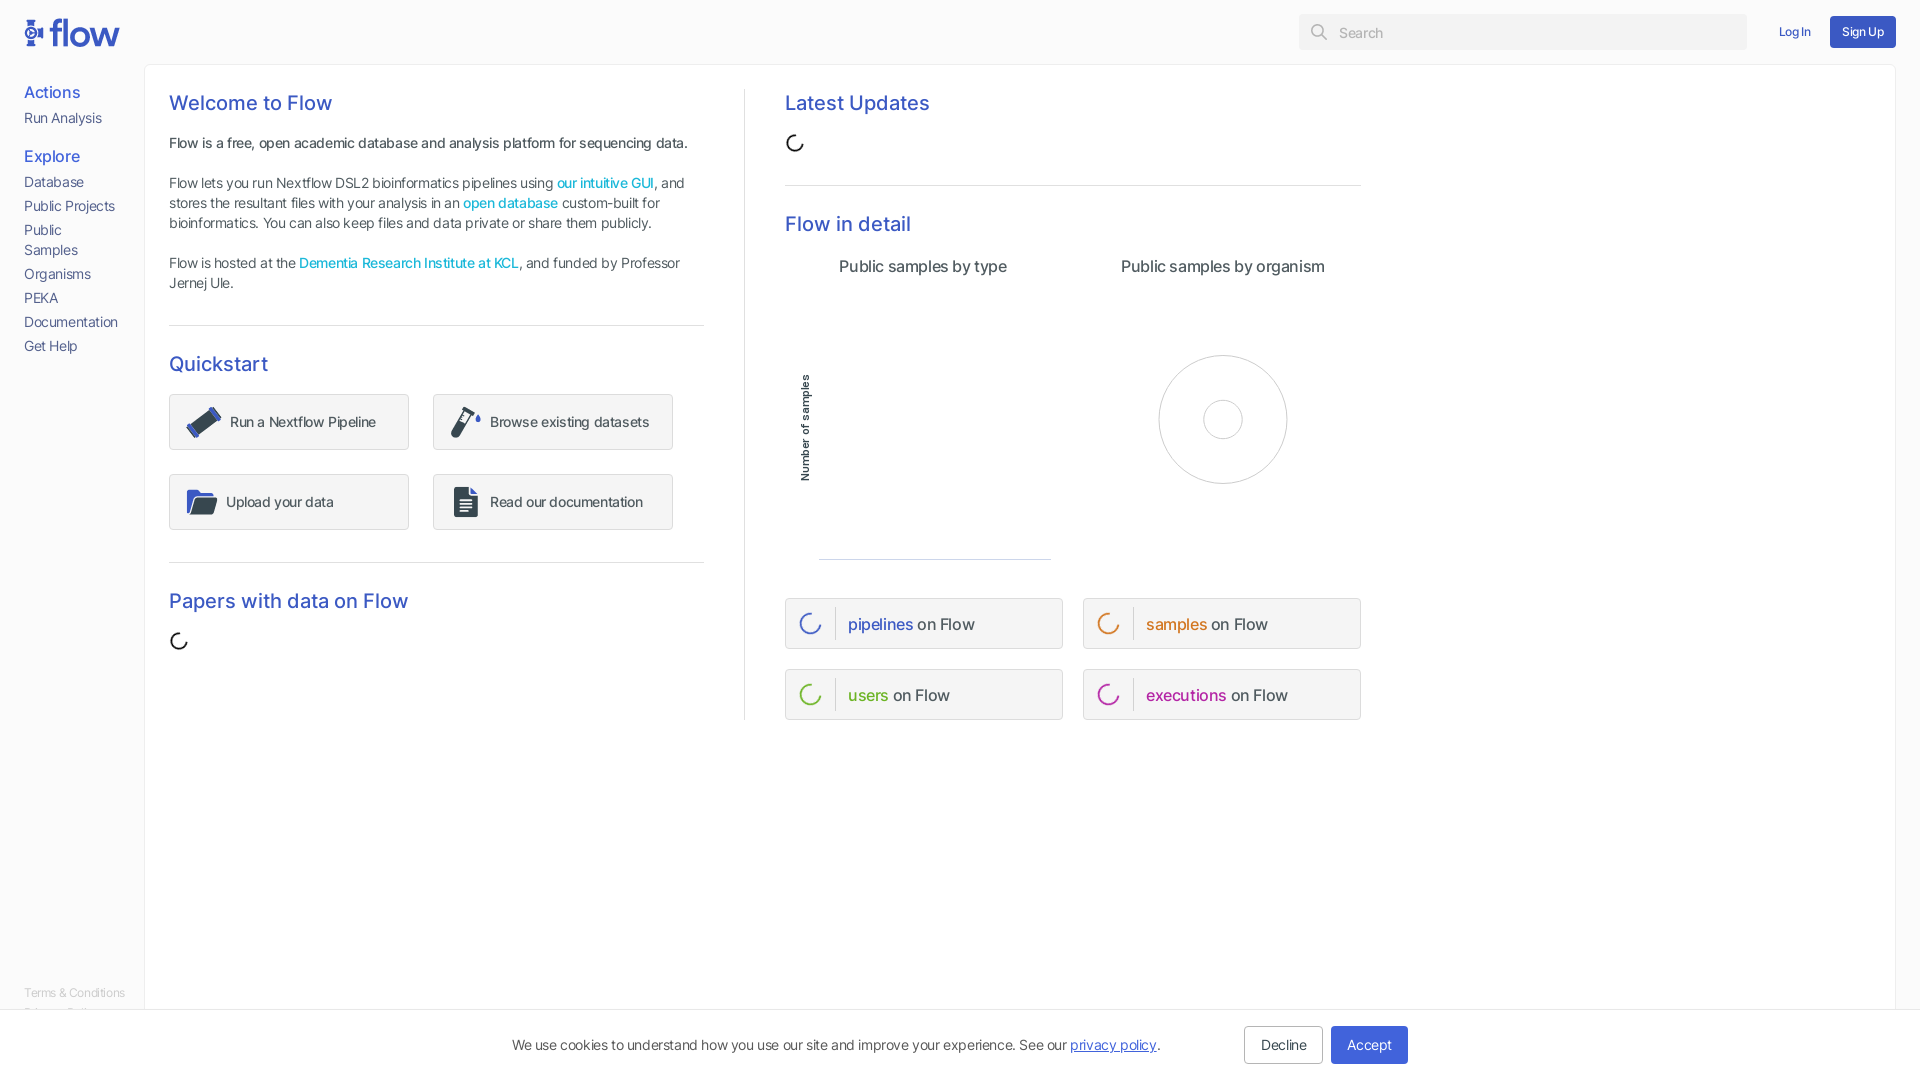Decline cookies in the banner

(x=1283, y=1045)
